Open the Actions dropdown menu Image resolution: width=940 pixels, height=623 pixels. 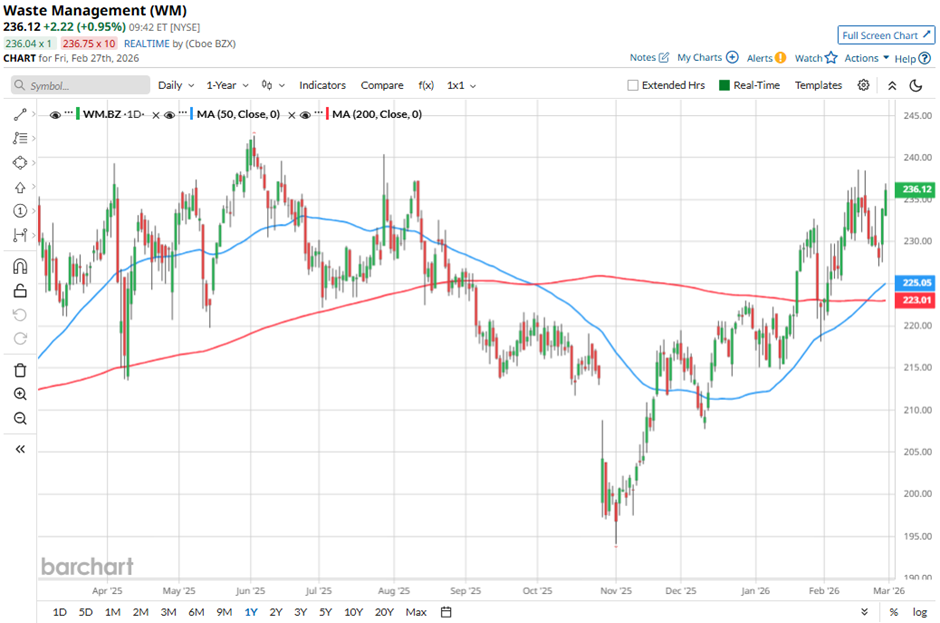866,58
